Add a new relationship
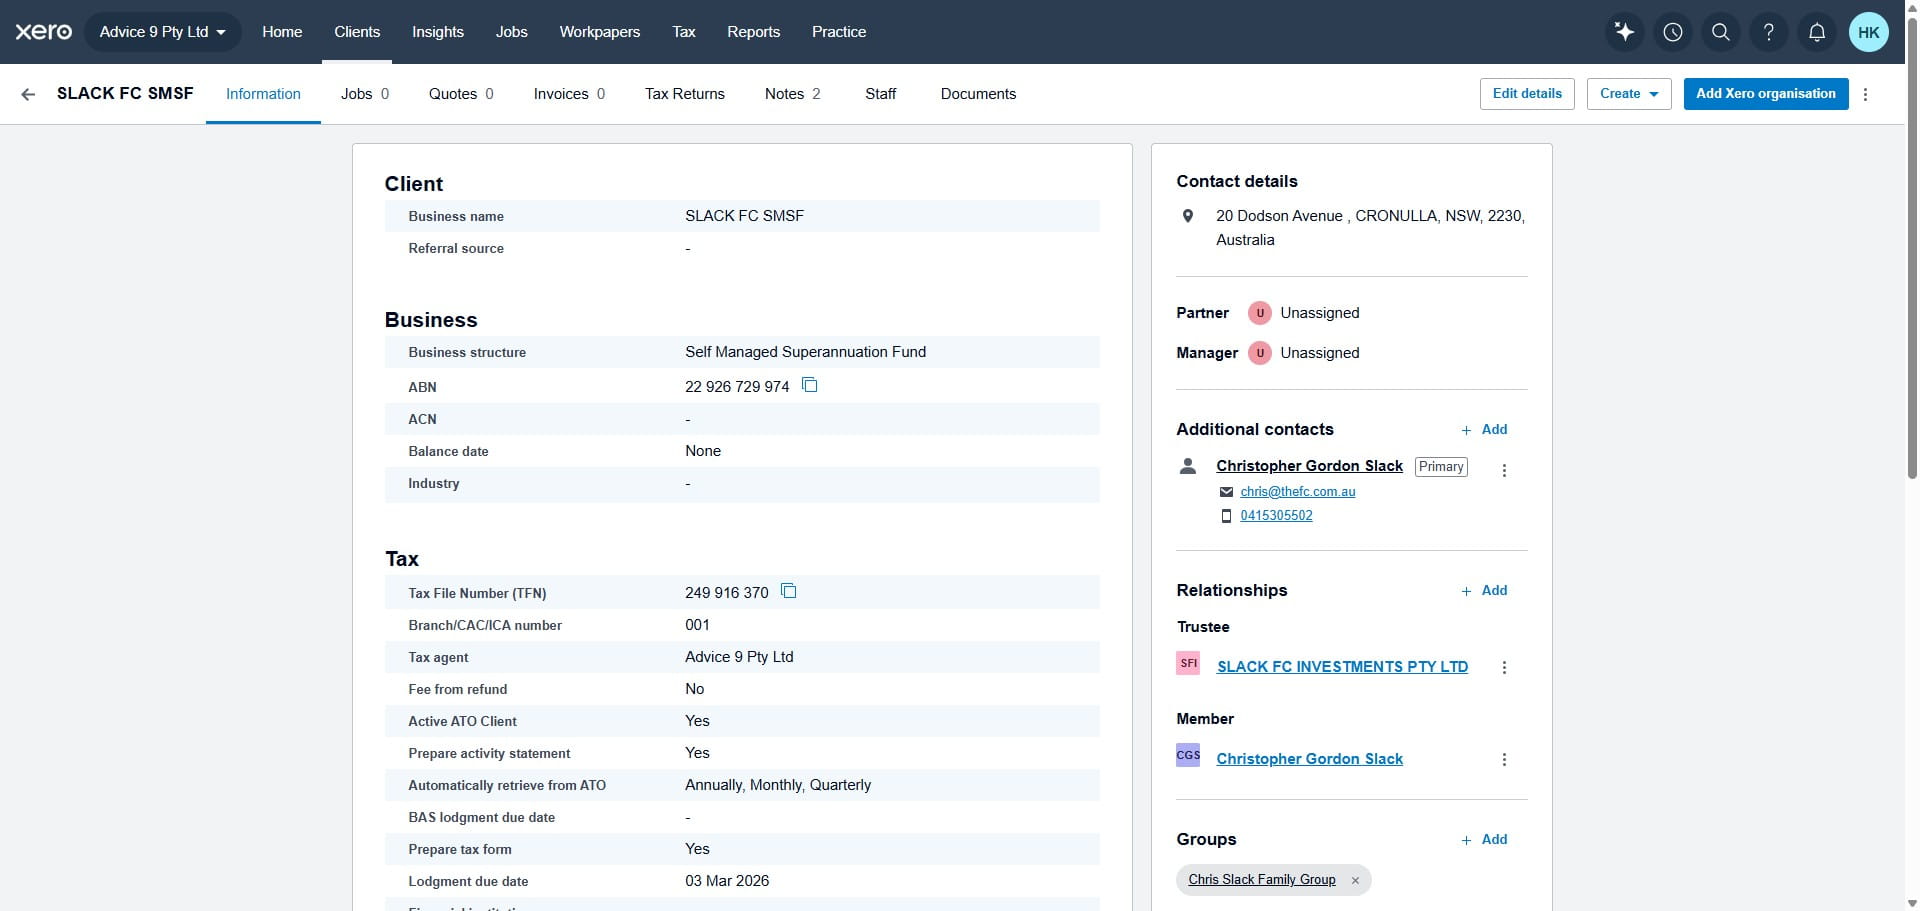The width and height of the screenshot is (1920, 911). (1484, 591)
